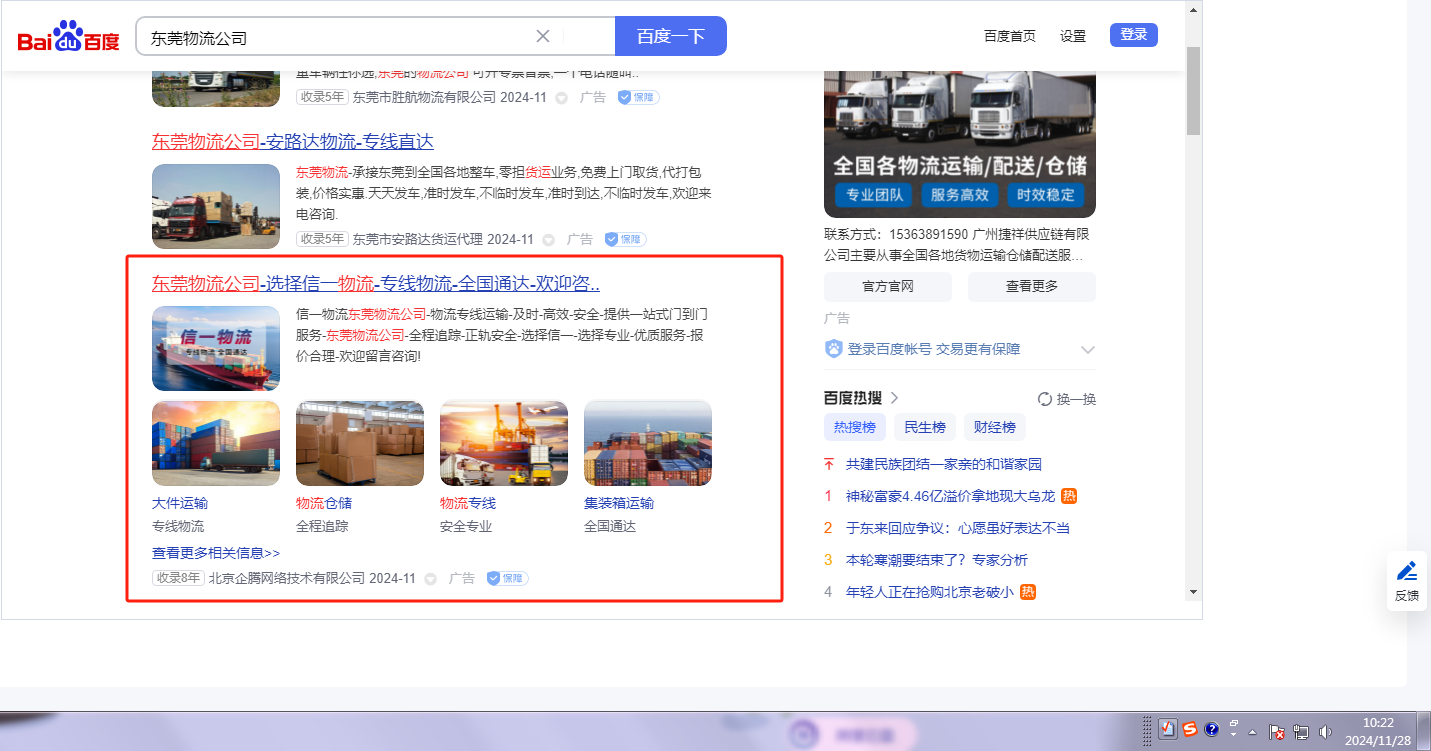
Task: Click the 信一物流 ship thumbnail
Action: 216,348
